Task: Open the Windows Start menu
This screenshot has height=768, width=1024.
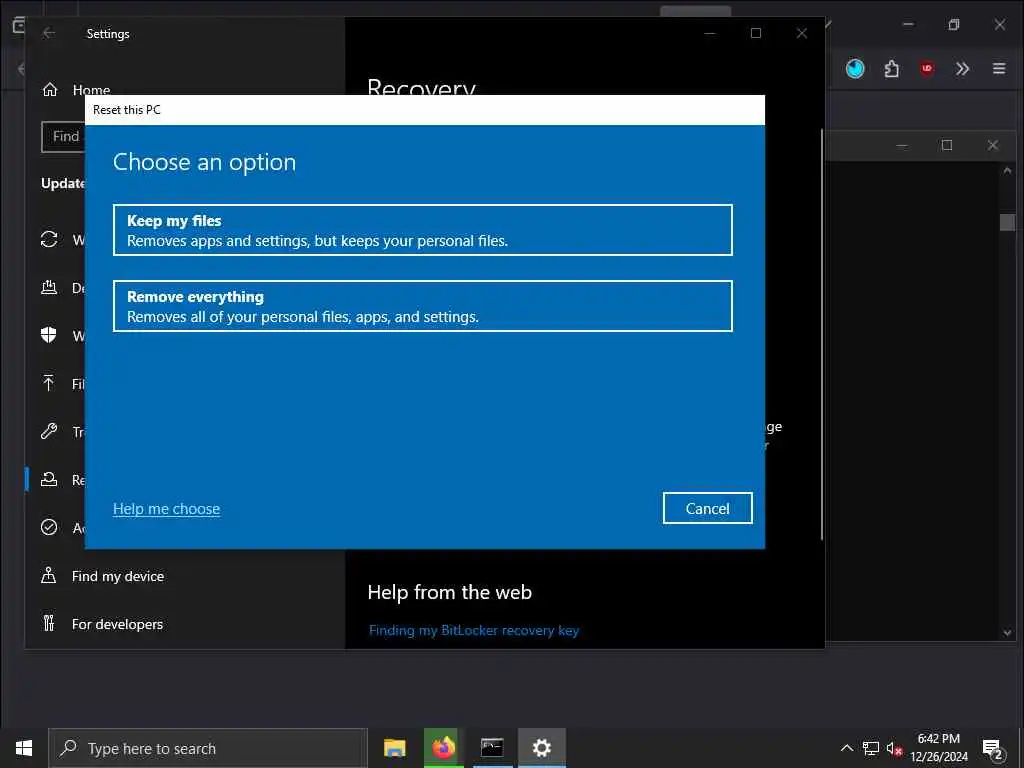Action: click(24, 748)
